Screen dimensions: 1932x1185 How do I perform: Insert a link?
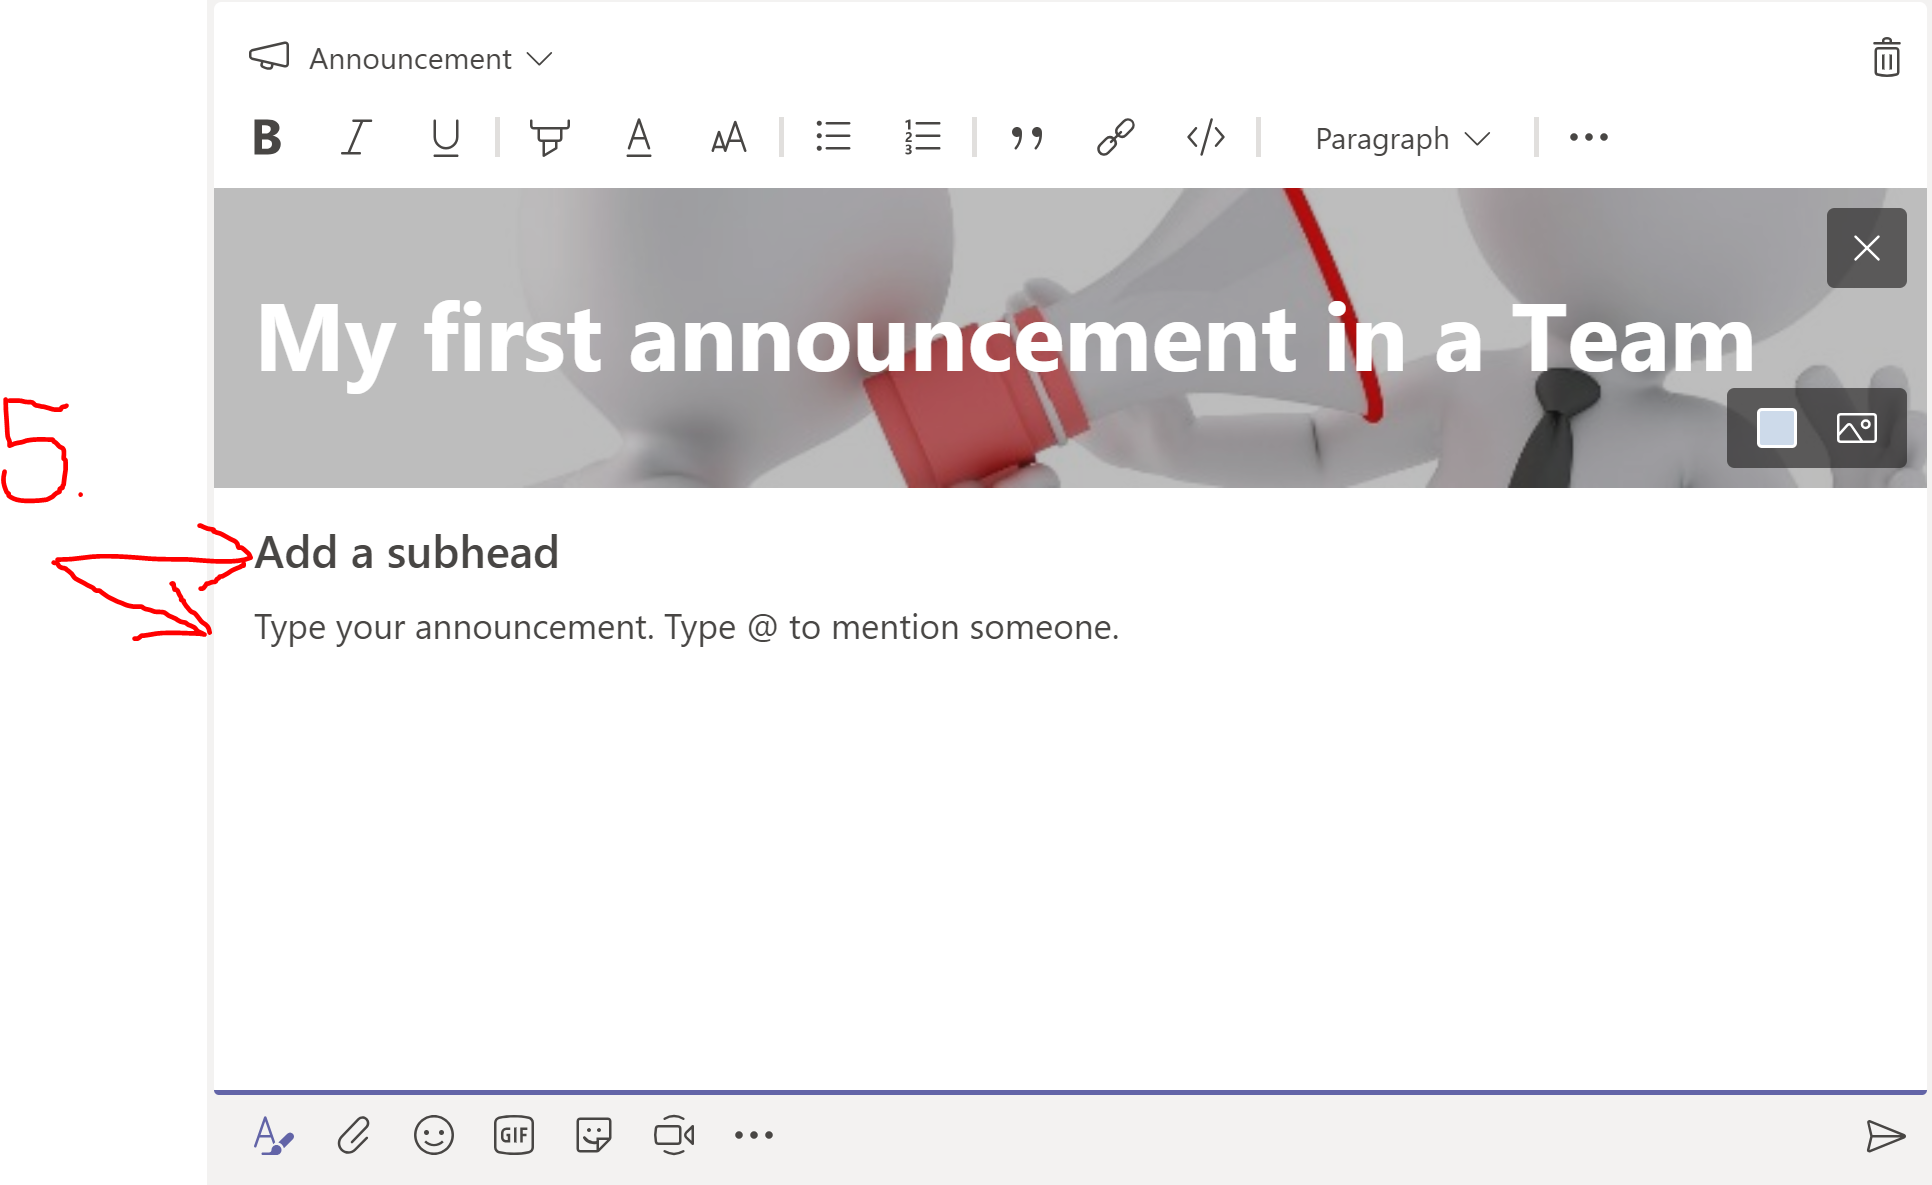click(1116, 138)
